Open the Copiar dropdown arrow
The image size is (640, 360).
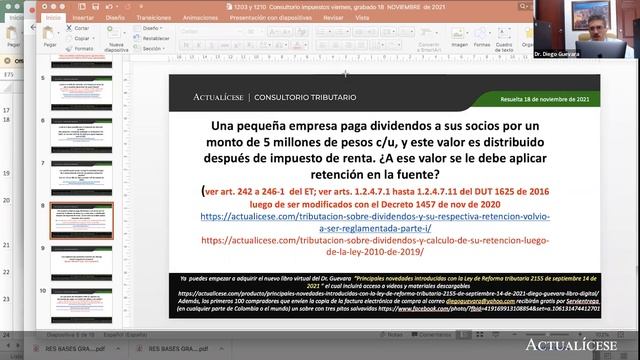(x=93, y=38)
